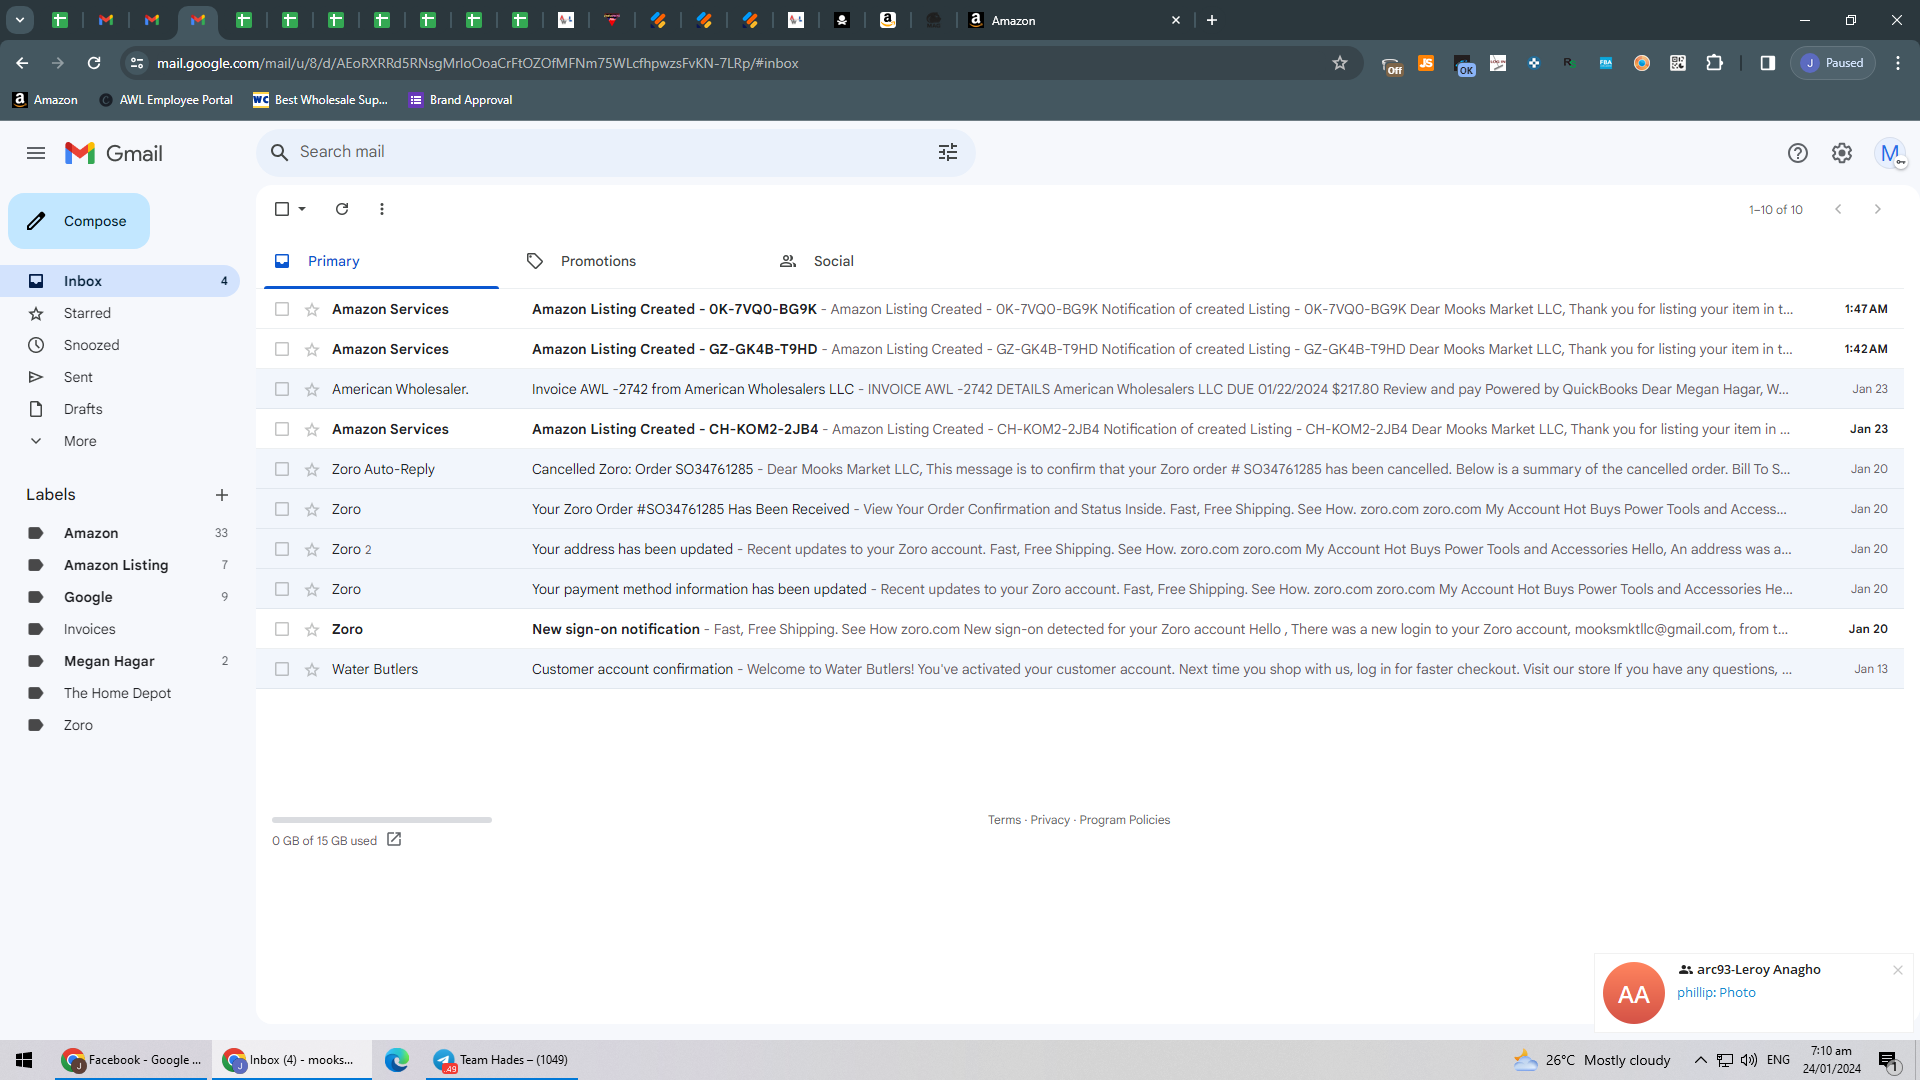Check the Water Butlers email checkbox
1920x1080 pixels.
[x=282, y=669]
